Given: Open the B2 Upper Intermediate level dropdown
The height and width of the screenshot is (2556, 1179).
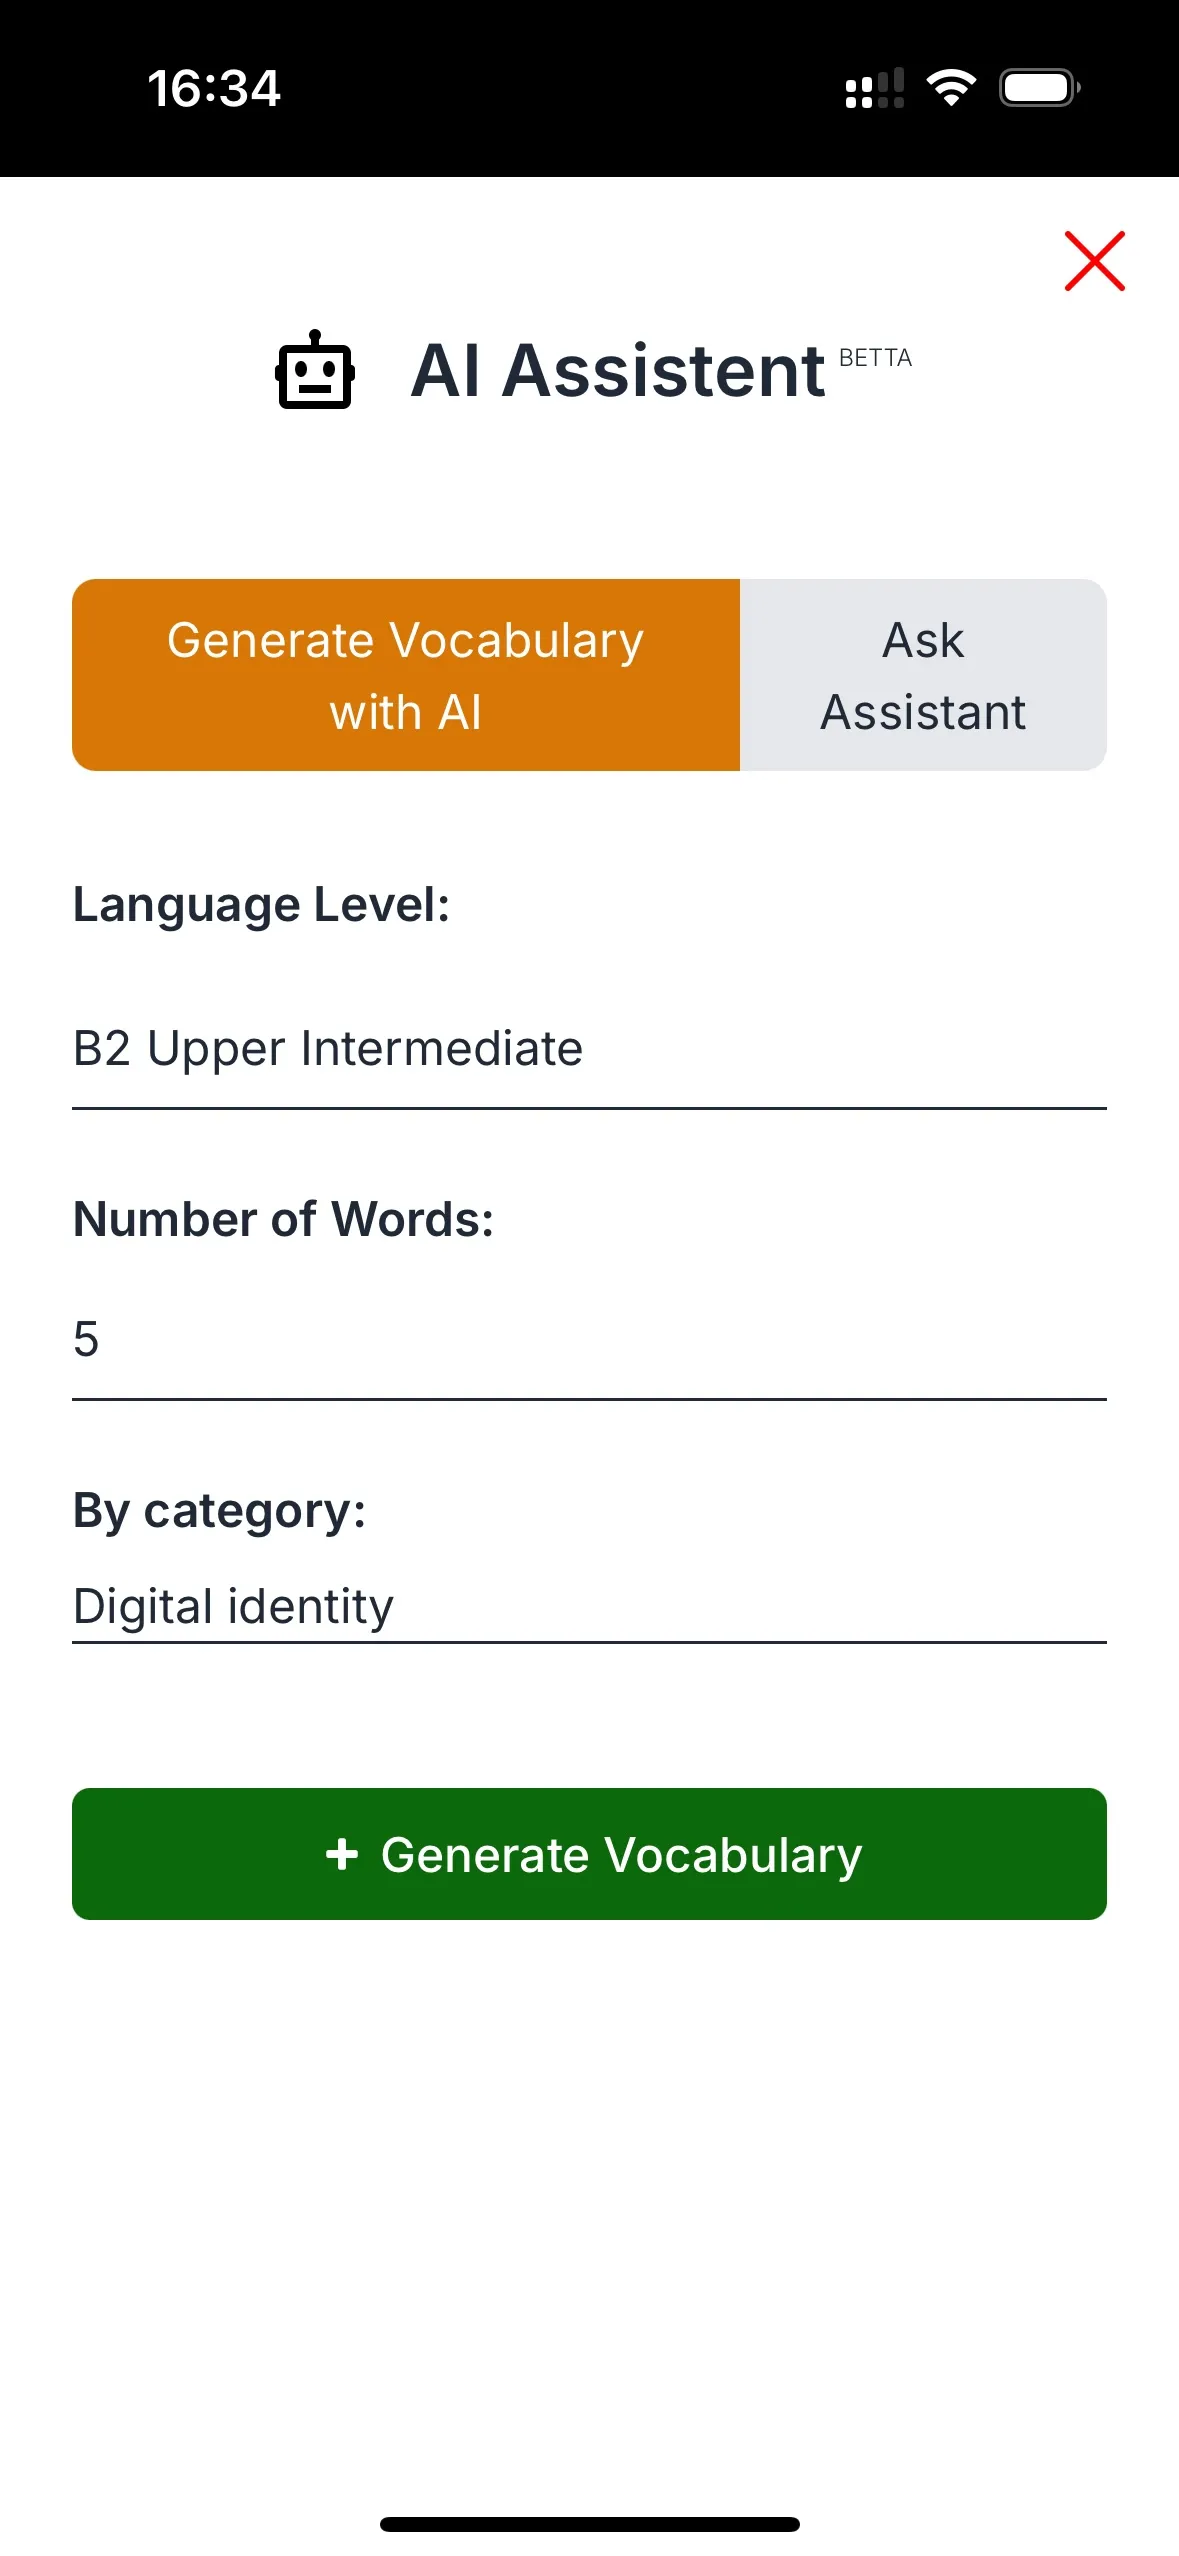Looking at the screenshot, I should [588, 1049].
